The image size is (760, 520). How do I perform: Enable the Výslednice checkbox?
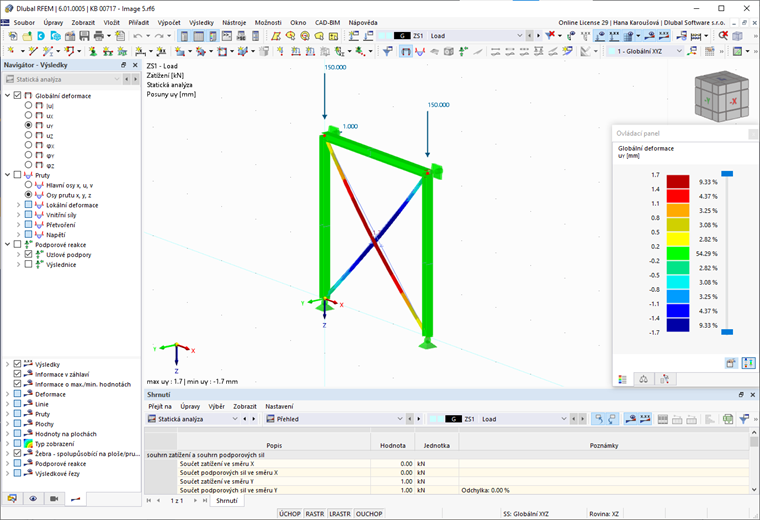pos(28,264)
